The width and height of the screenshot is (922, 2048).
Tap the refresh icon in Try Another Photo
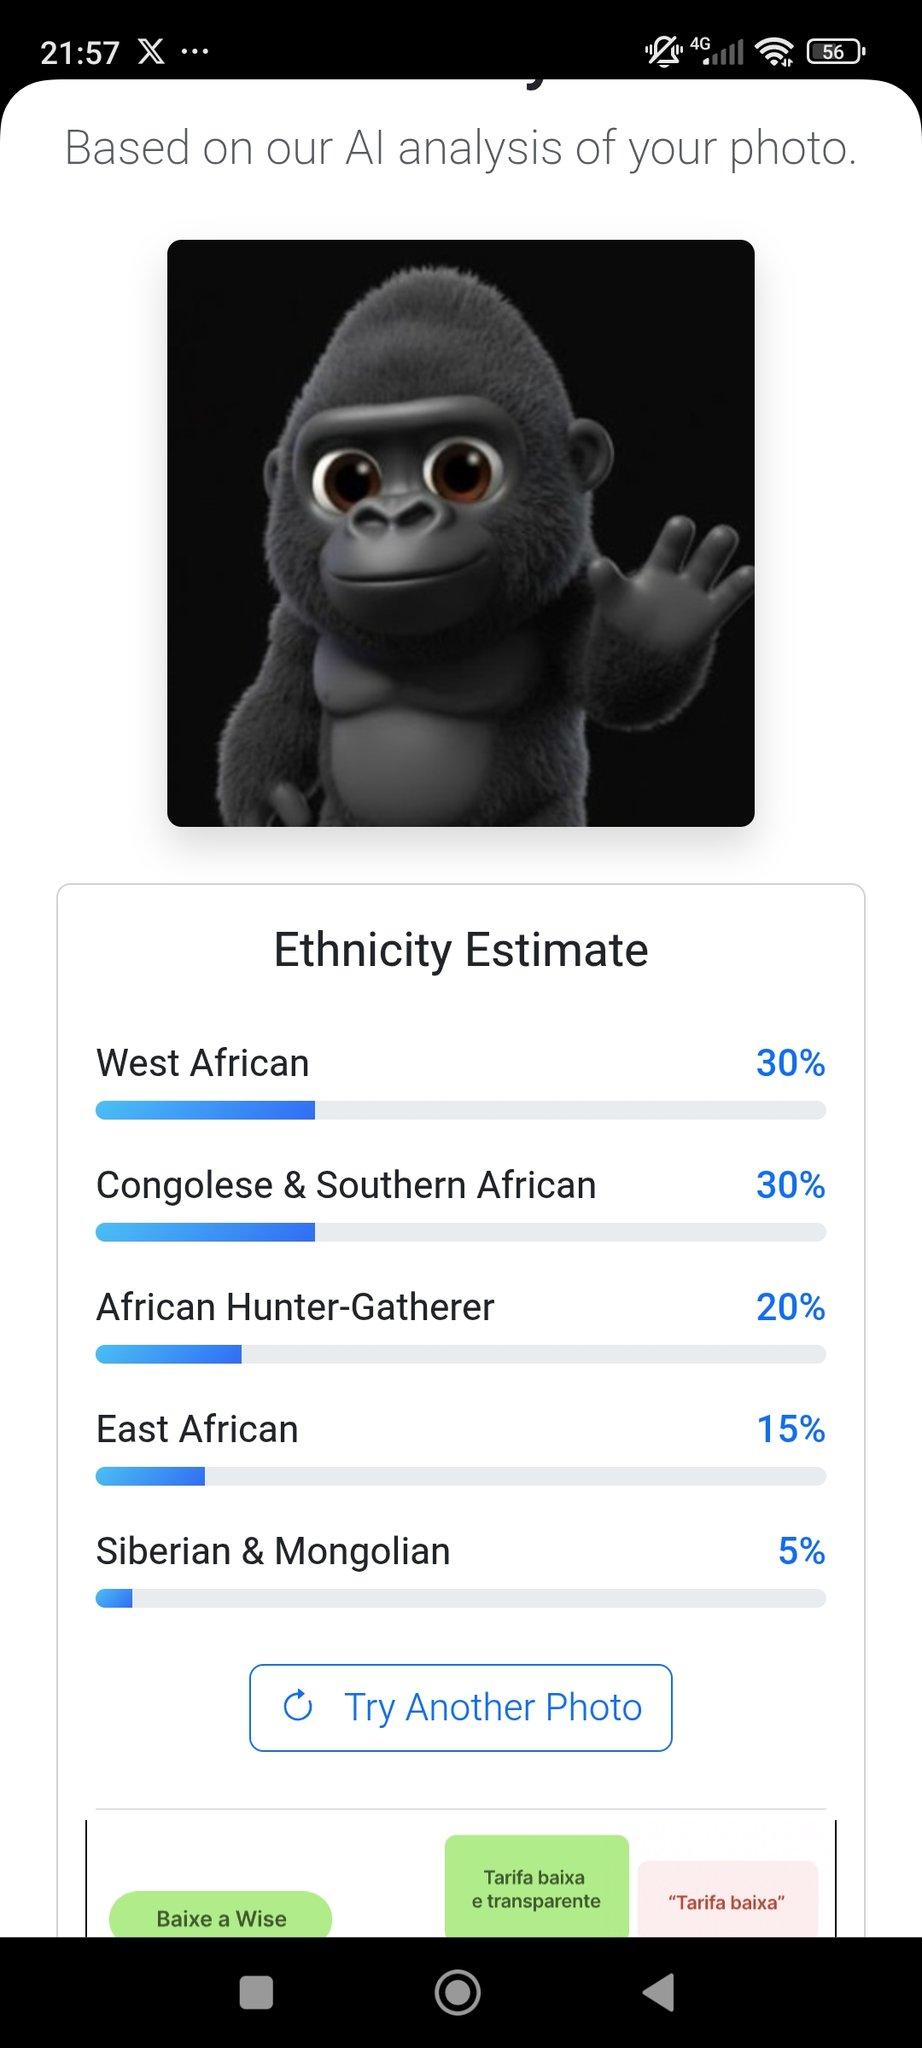pos(298,1706)
